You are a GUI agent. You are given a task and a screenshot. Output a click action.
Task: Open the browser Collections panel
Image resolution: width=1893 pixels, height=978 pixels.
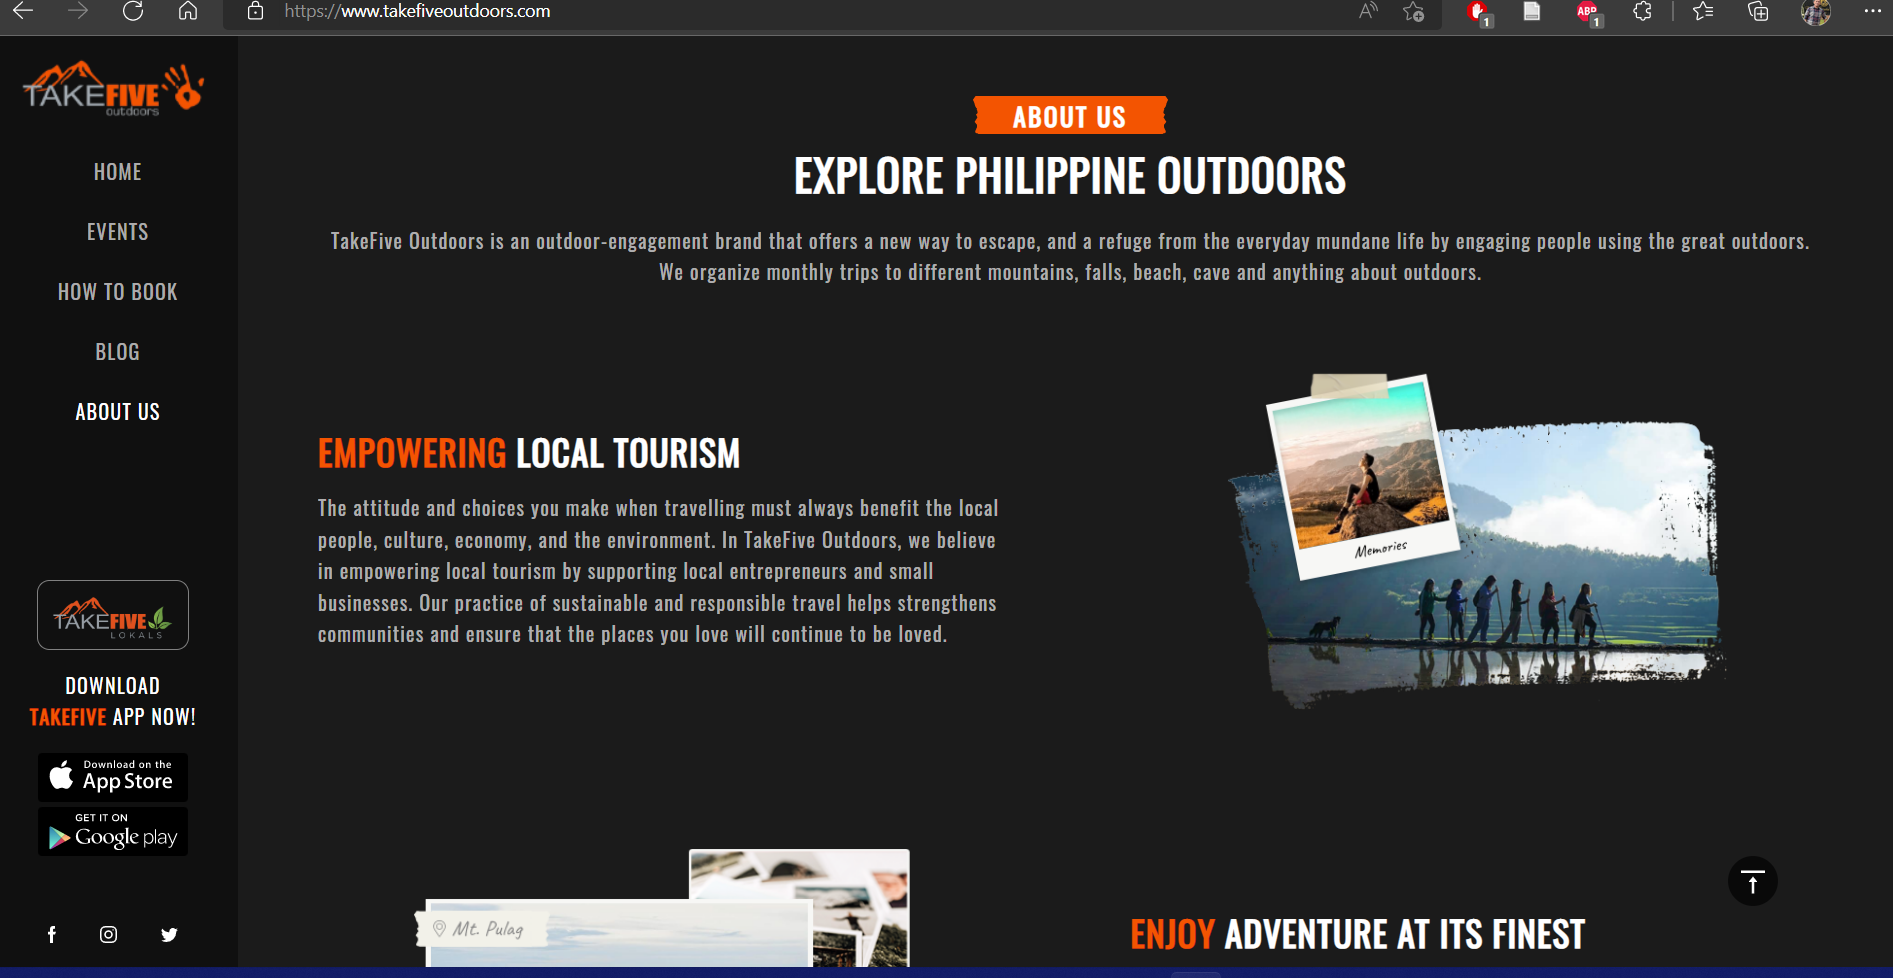coord(1757,13)
